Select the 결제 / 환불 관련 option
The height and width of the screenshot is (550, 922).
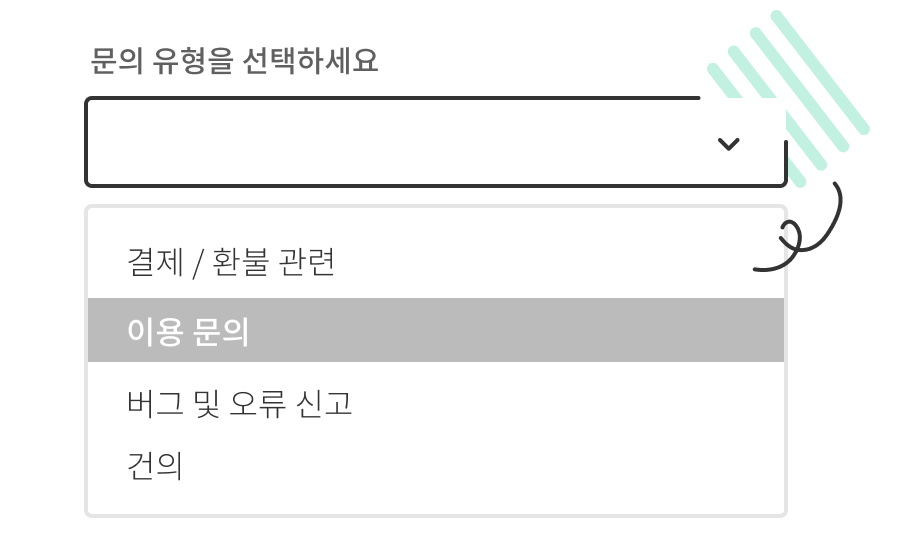point(436,262)
